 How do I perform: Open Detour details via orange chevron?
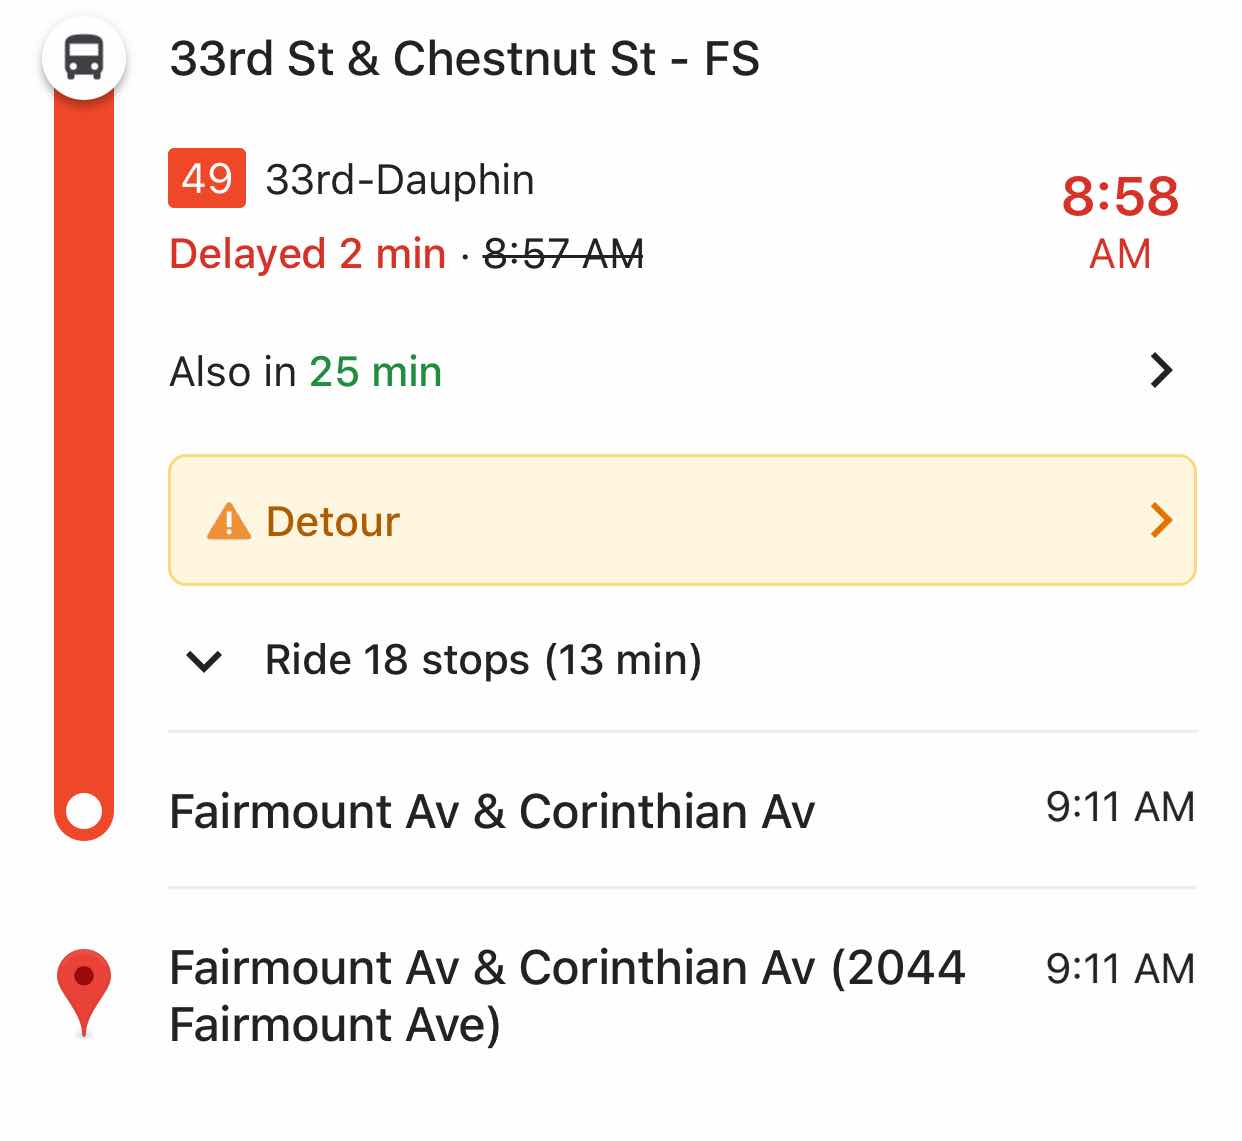(1161, 520)
